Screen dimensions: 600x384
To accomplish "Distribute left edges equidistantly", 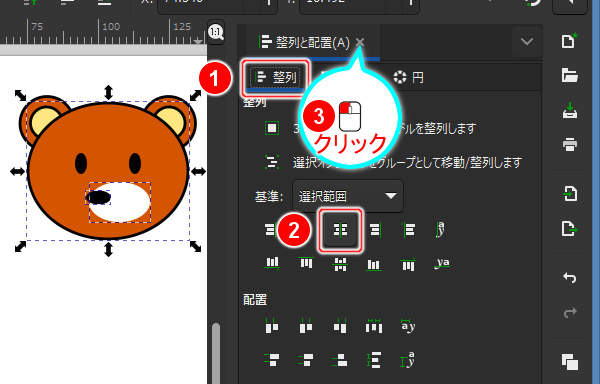I will tap(272, 326).
